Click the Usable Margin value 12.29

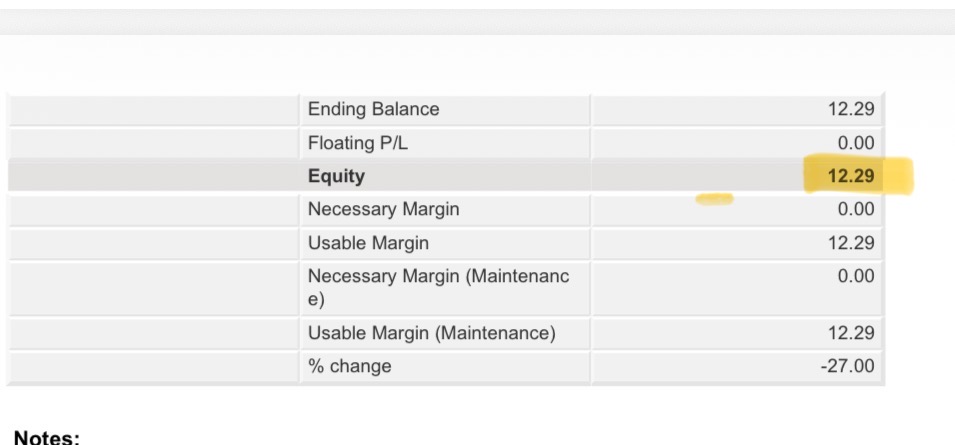tap(851, 243)
